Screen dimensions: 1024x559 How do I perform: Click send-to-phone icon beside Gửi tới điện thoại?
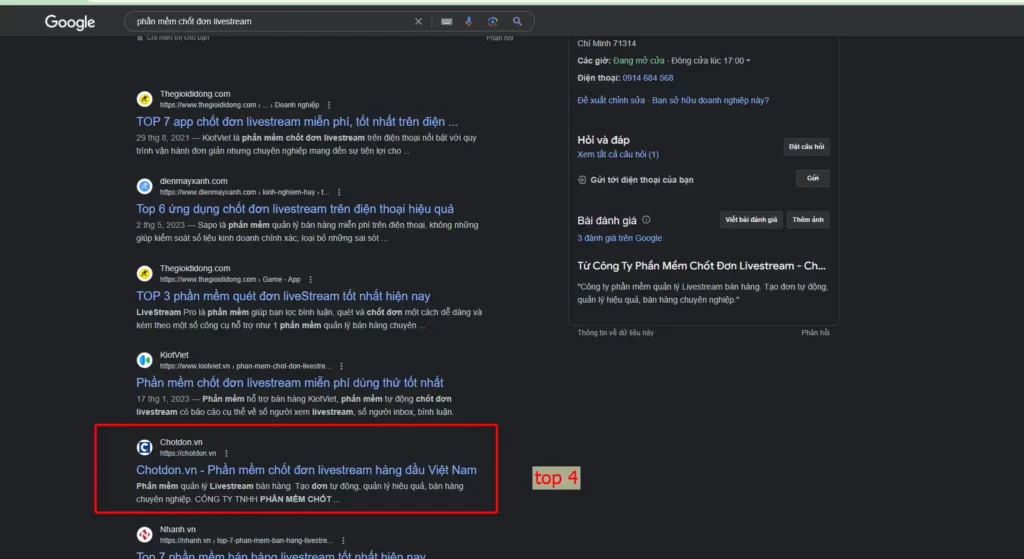pyautogui.click(x=581, y=180)
